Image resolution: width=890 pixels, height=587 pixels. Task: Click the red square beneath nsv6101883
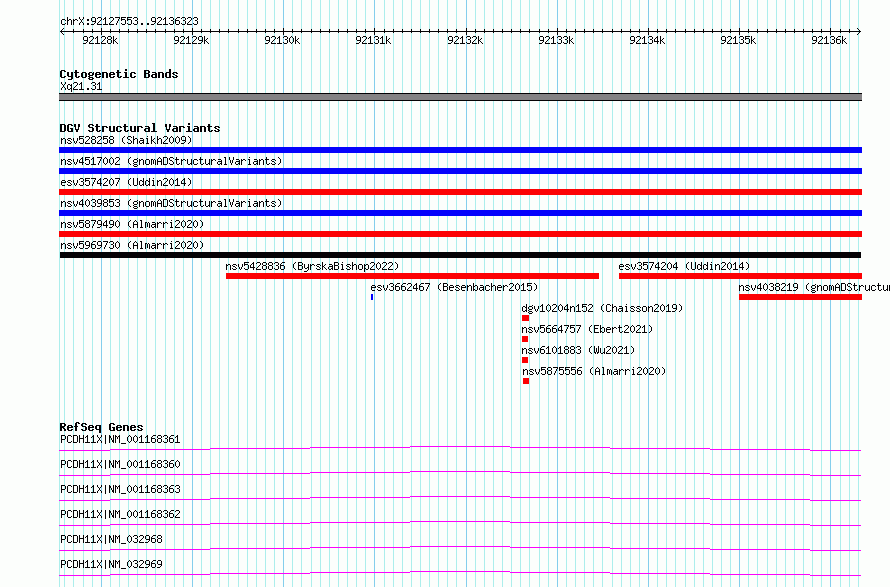click(524, 360)
